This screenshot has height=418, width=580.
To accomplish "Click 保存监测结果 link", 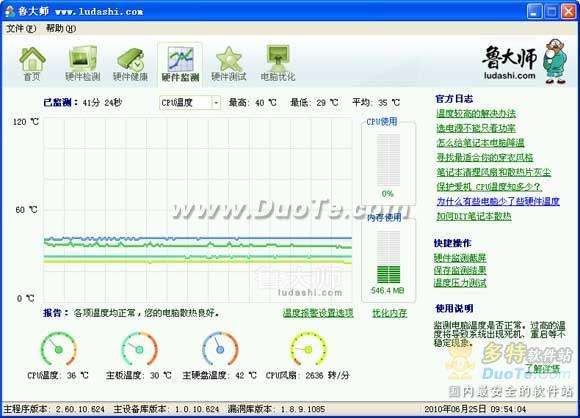I will [460, 270].
